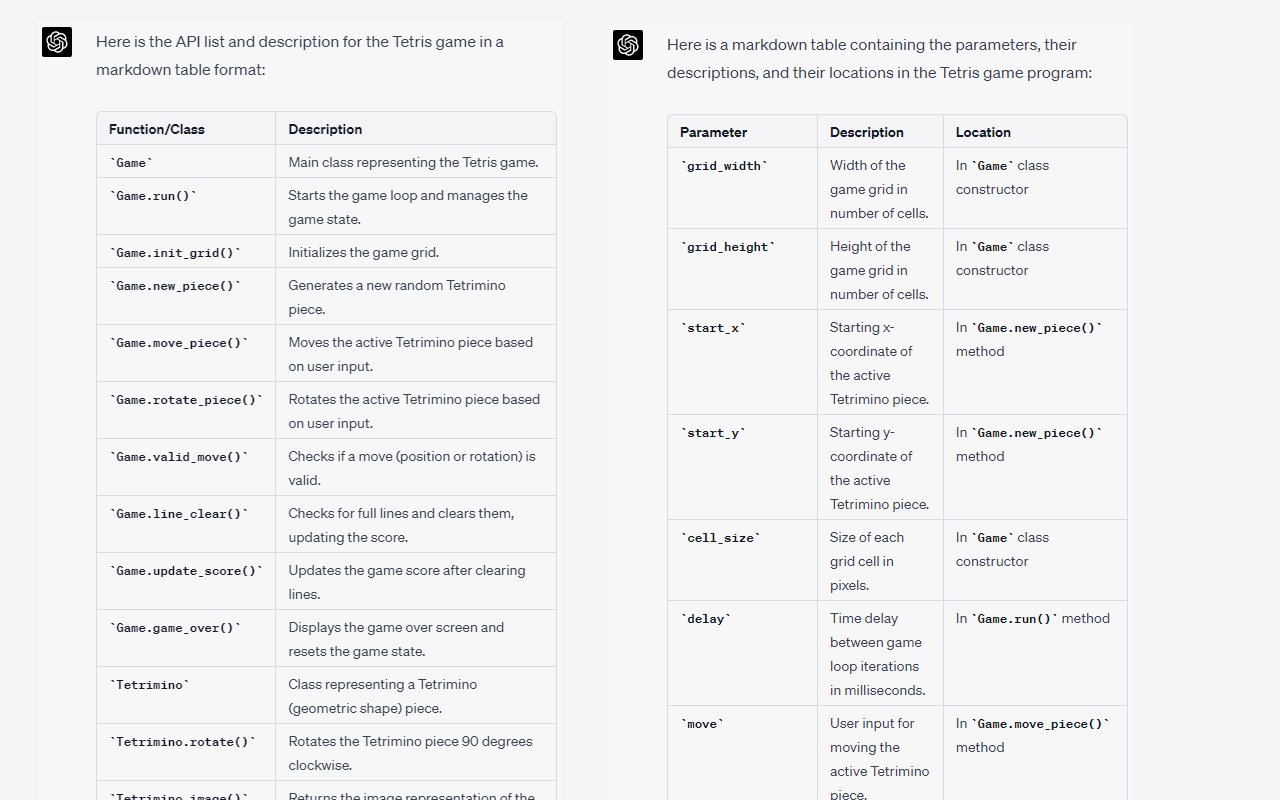
Task: Click the `Game.game_over()` function name
Action: [x=175, y=627]
